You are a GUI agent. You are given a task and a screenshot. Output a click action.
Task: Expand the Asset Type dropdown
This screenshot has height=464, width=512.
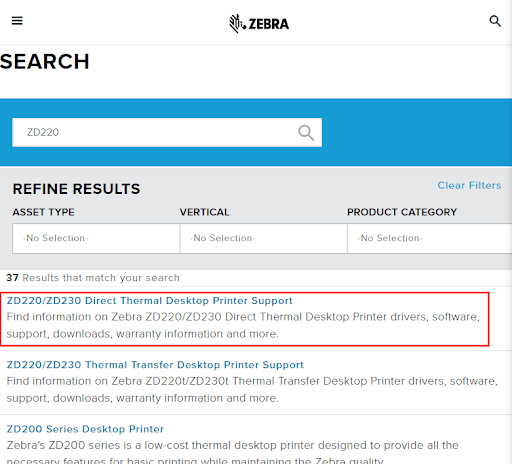coord(96,238)
